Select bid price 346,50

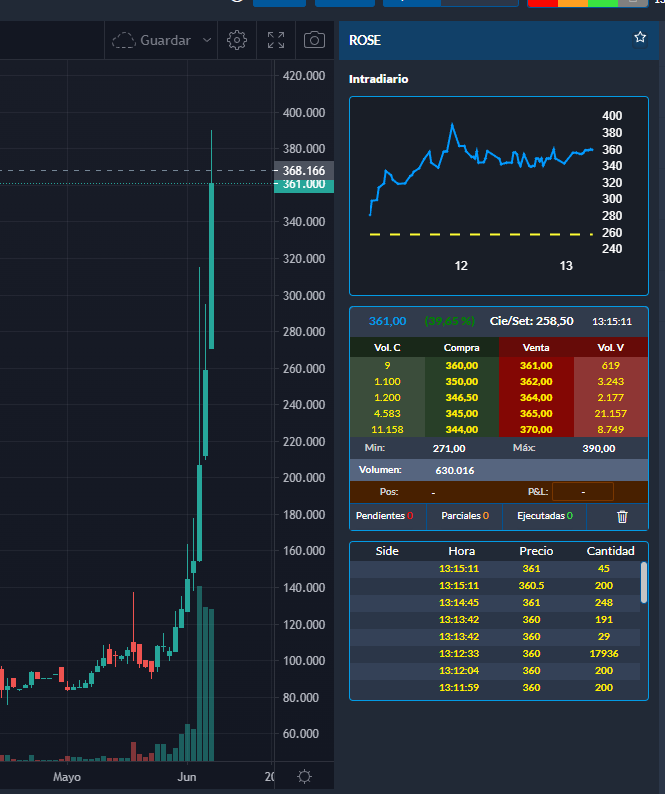click(461, 398)
